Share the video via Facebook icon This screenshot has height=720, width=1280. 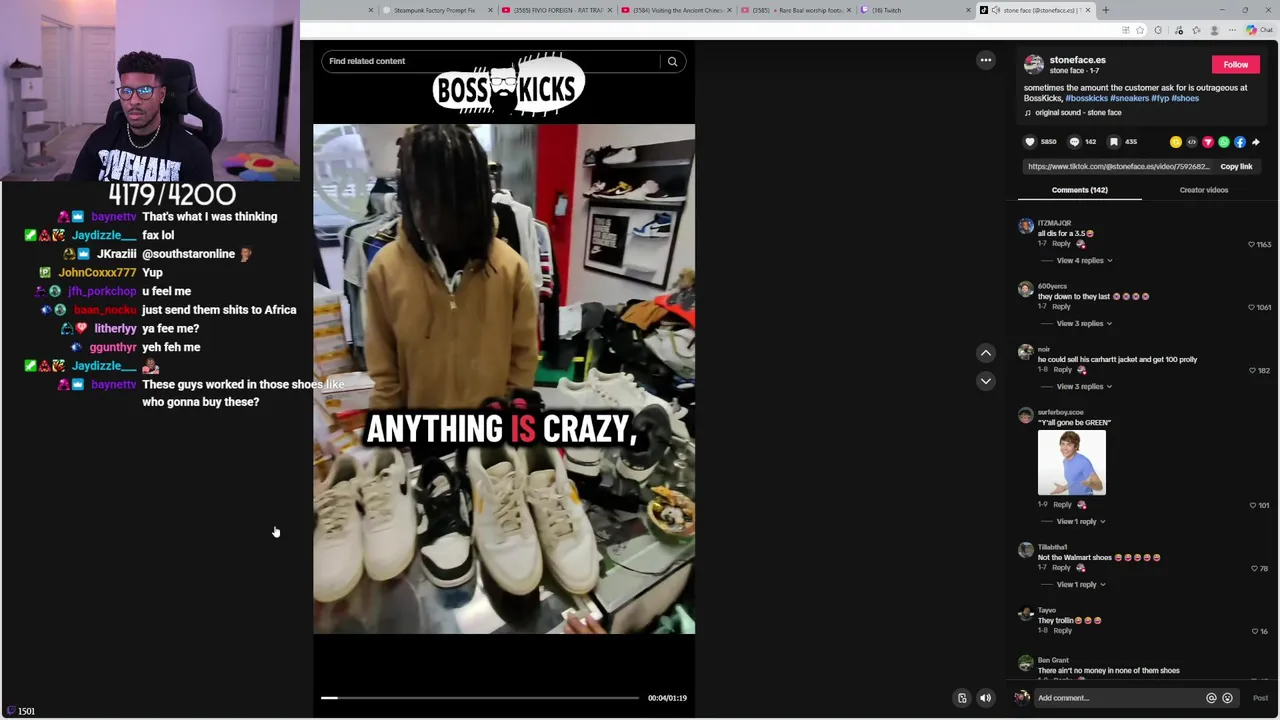1240,142
